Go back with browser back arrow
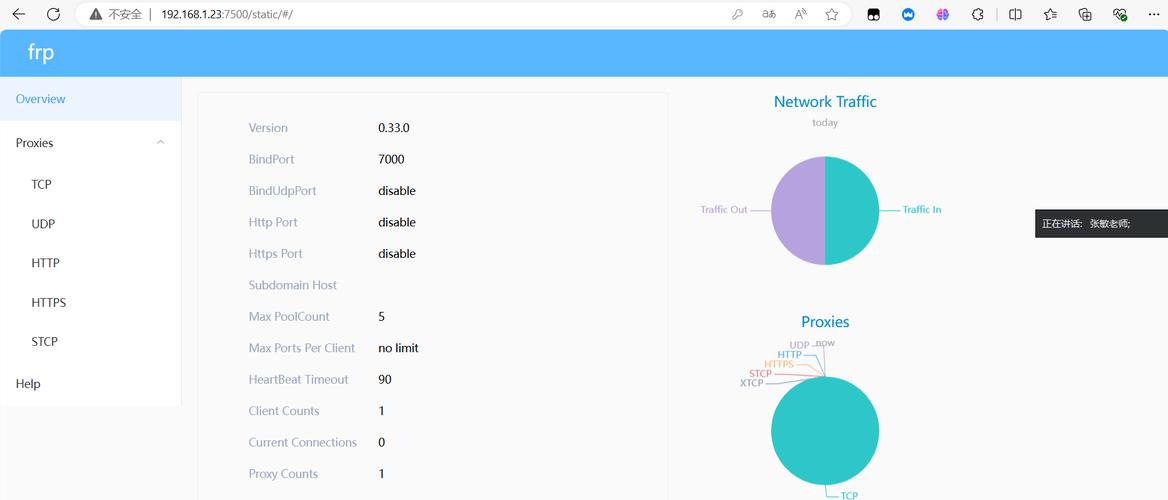Viewport: 1168px width, 500px height. point(19,14)
